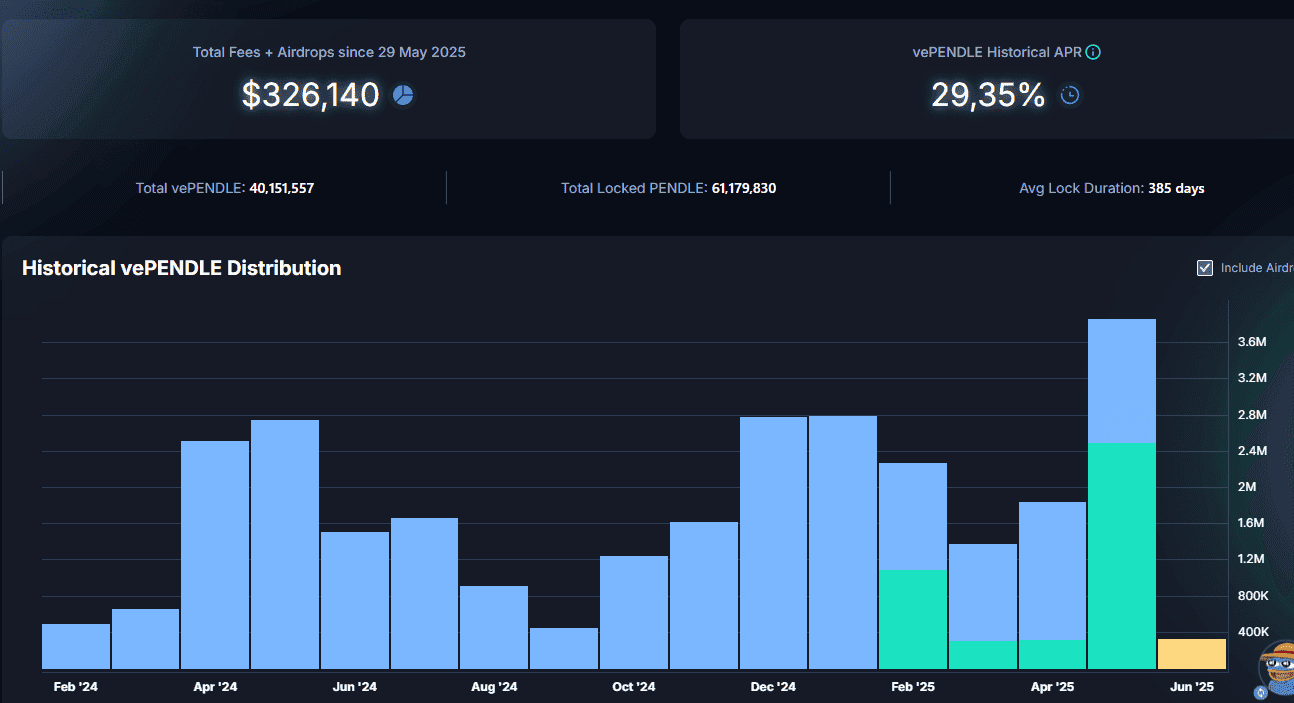Click the 3.6M y-axis label
The image size is (1294, 703).
[x=1252, y=342]
